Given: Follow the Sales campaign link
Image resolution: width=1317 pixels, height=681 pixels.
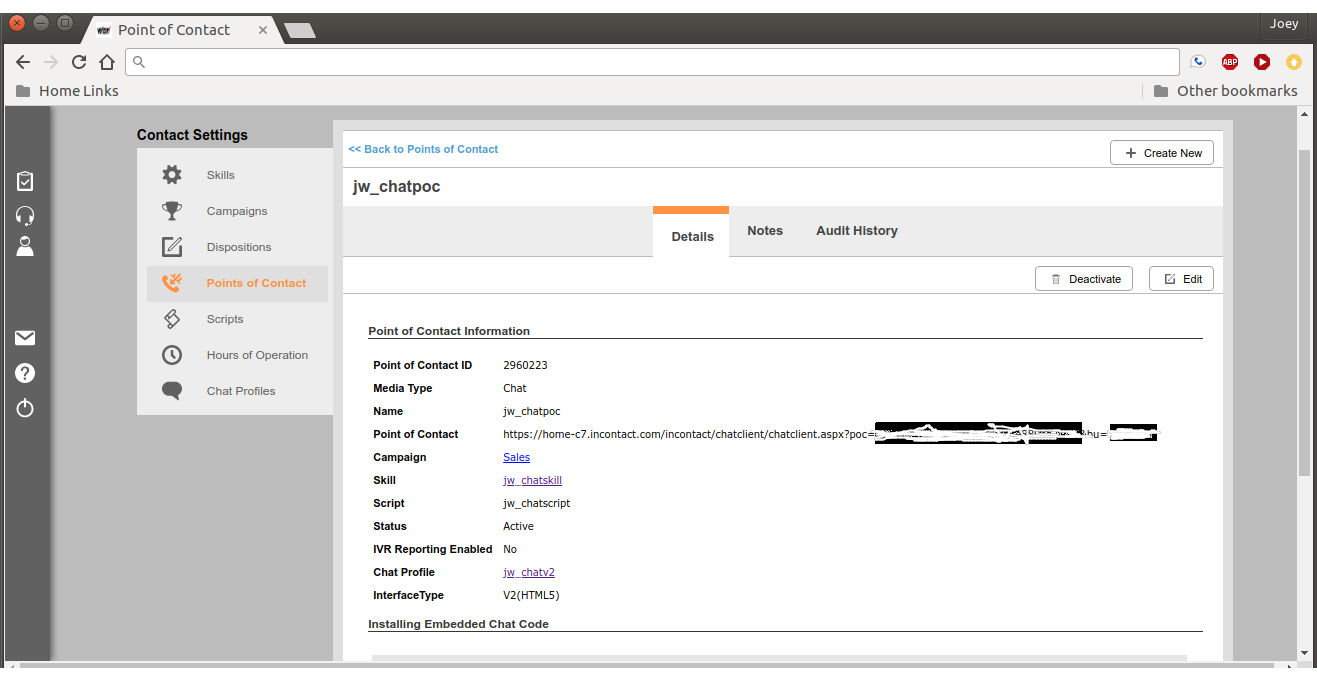Looking at the screenshot, I should point(516,457).
